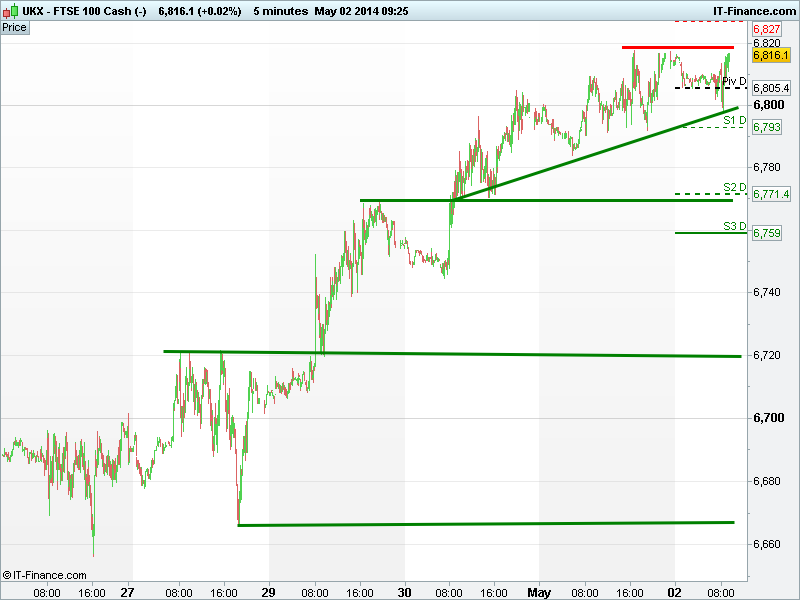
Task: Click the Piv D pivot label
Action: click(x=734, y=81)
